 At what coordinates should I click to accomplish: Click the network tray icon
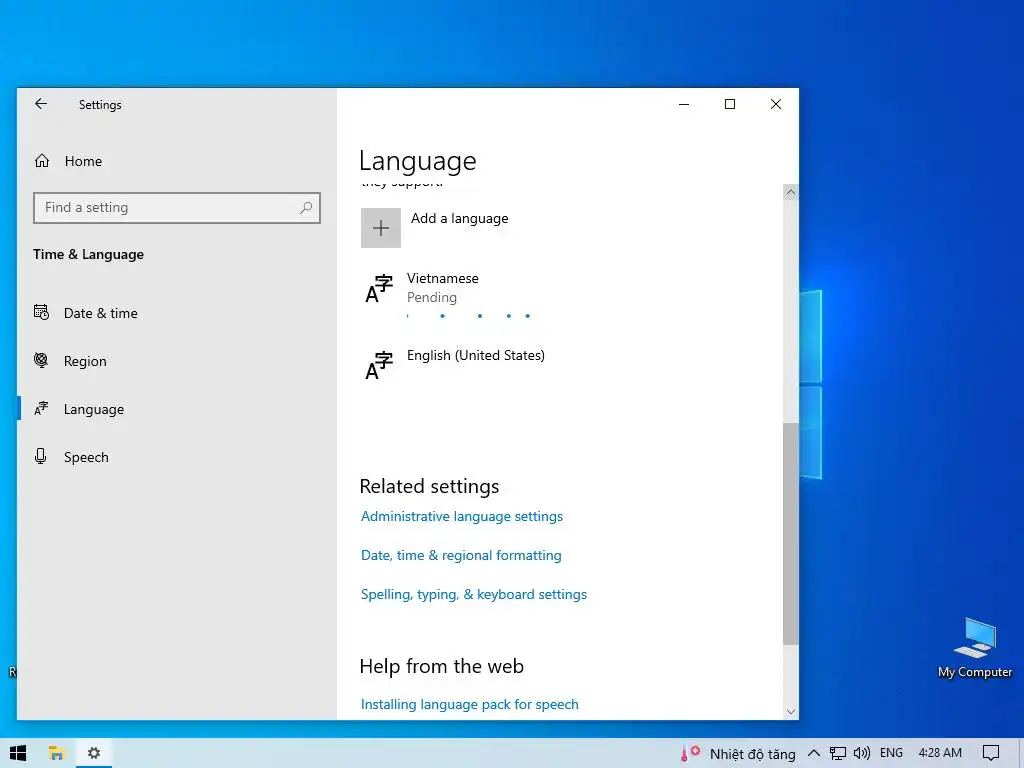tap(838, 753)
